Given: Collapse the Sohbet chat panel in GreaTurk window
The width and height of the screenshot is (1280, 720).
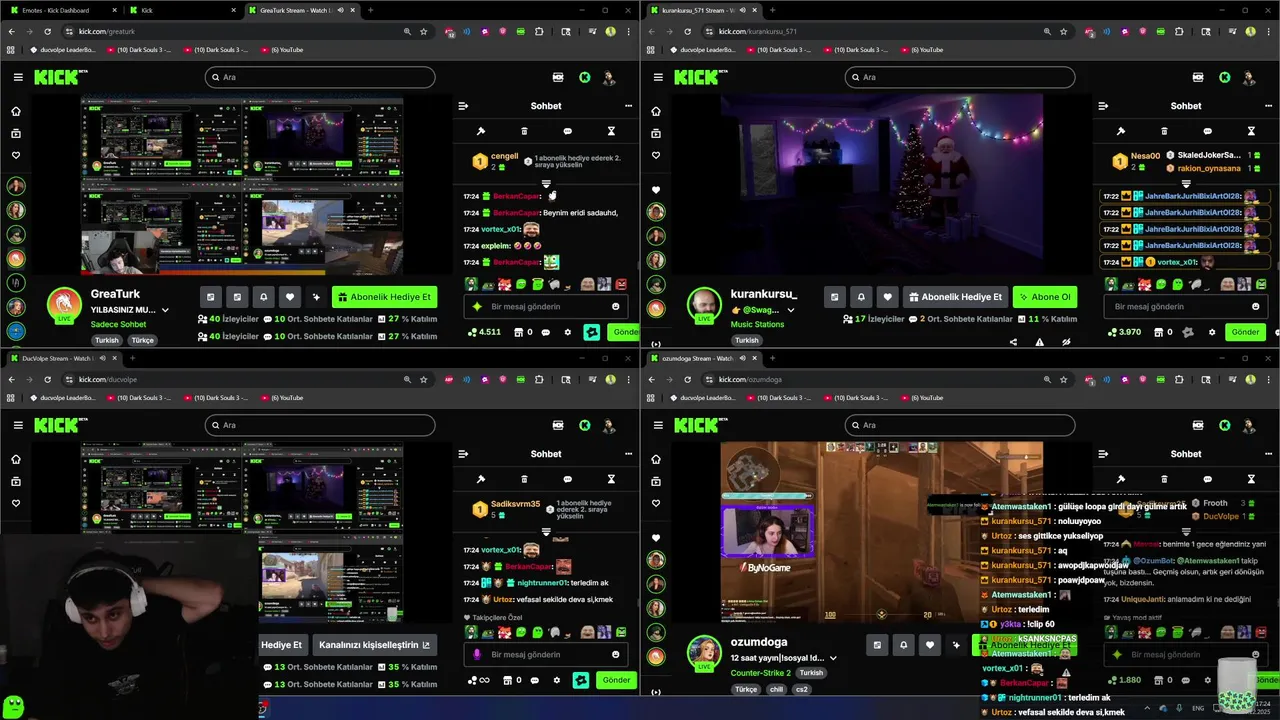Looking at the screenshot, I should 463,106.
